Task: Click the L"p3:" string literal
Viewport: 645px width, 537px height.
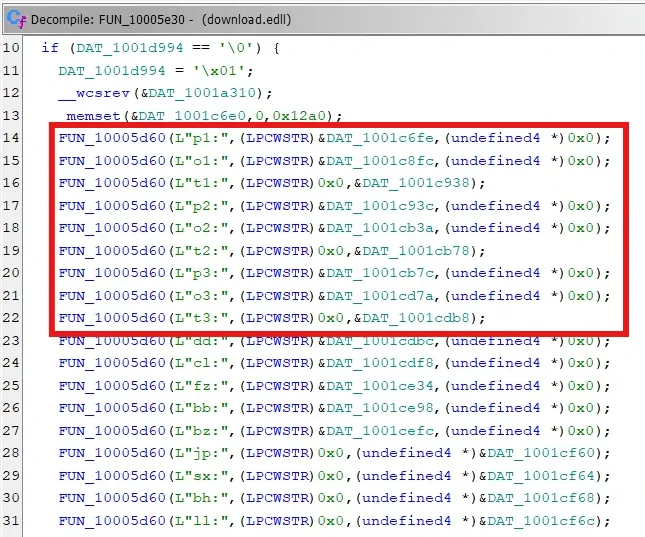Action: [x=202, y=273]
